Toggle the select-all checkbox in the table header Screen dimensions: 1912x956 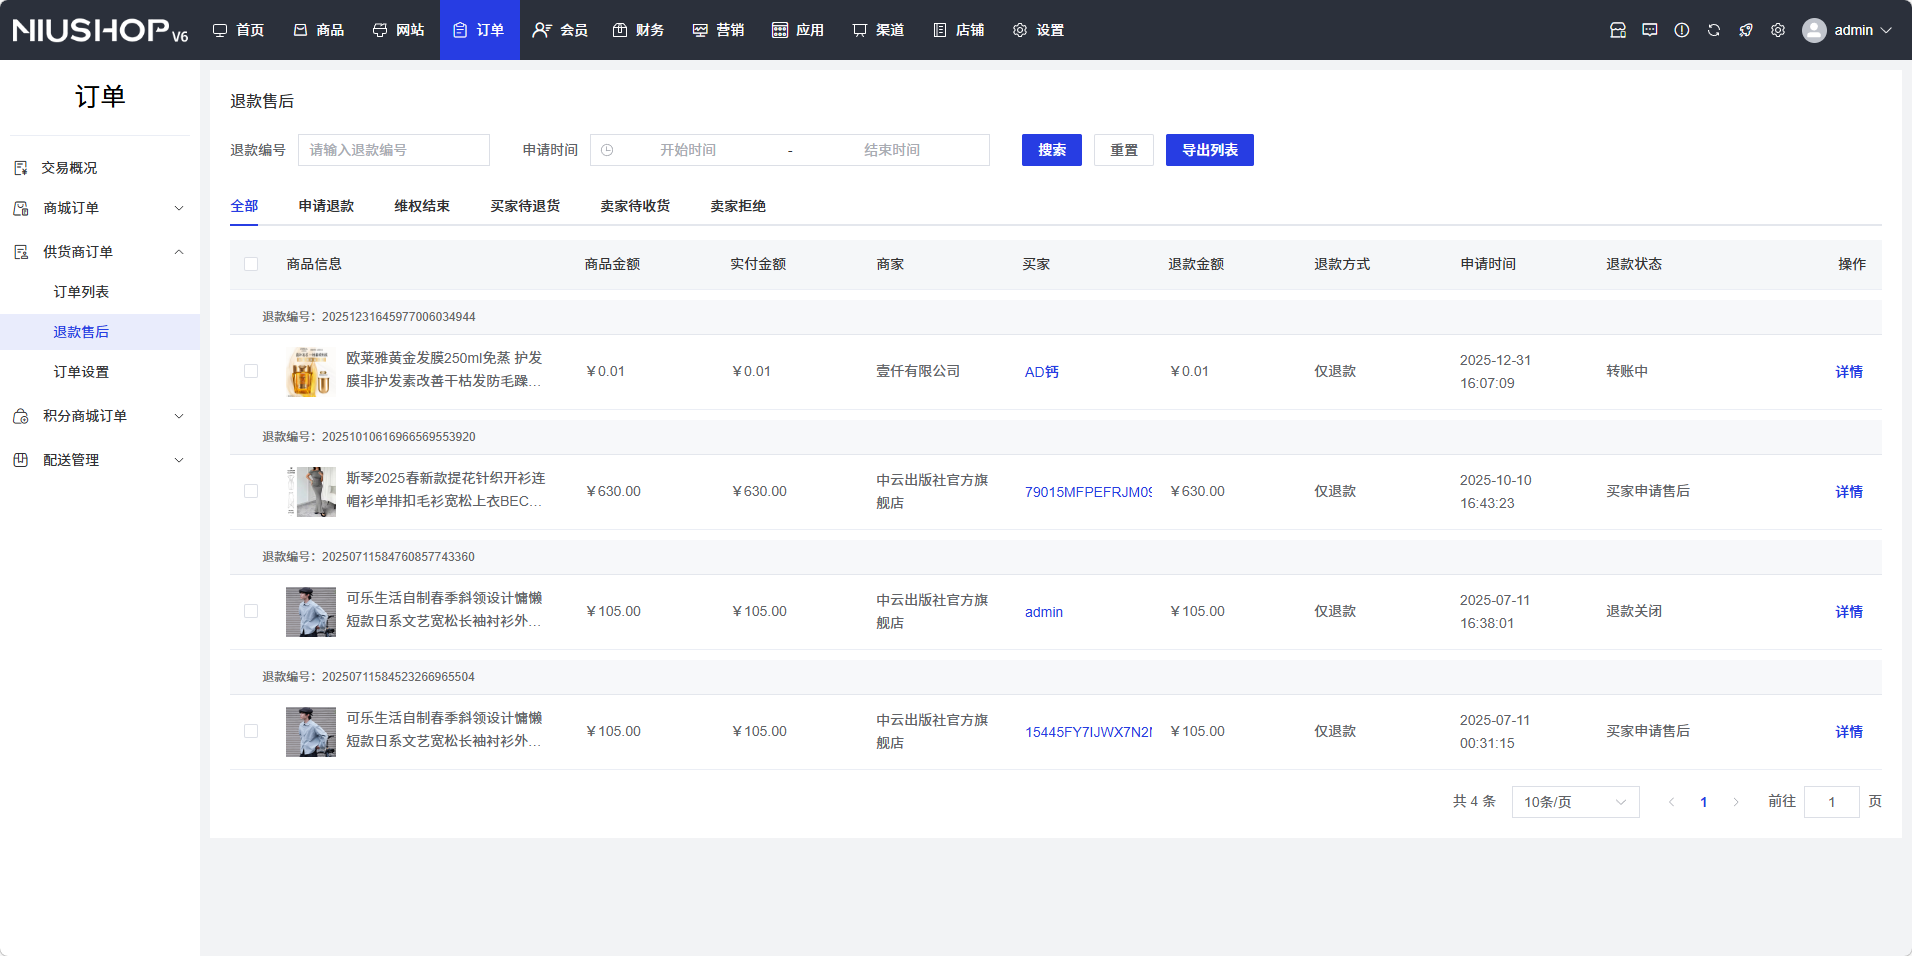251,264
